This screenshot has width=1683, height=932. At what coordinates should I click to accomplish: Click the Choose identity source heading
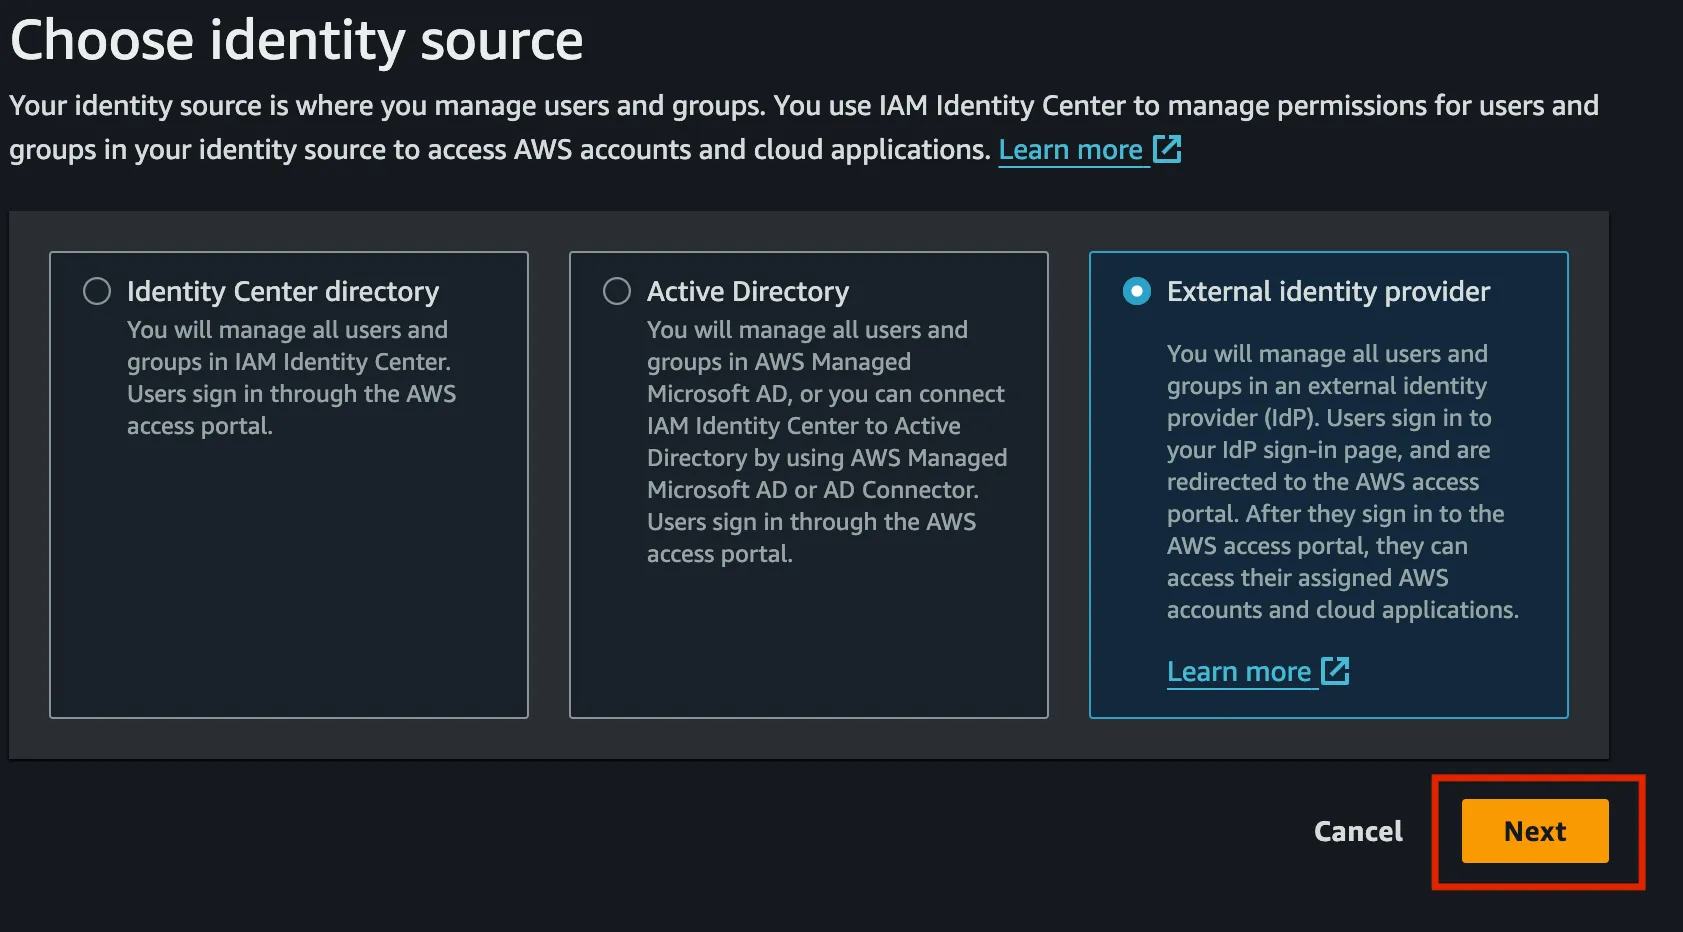point(297,41)
